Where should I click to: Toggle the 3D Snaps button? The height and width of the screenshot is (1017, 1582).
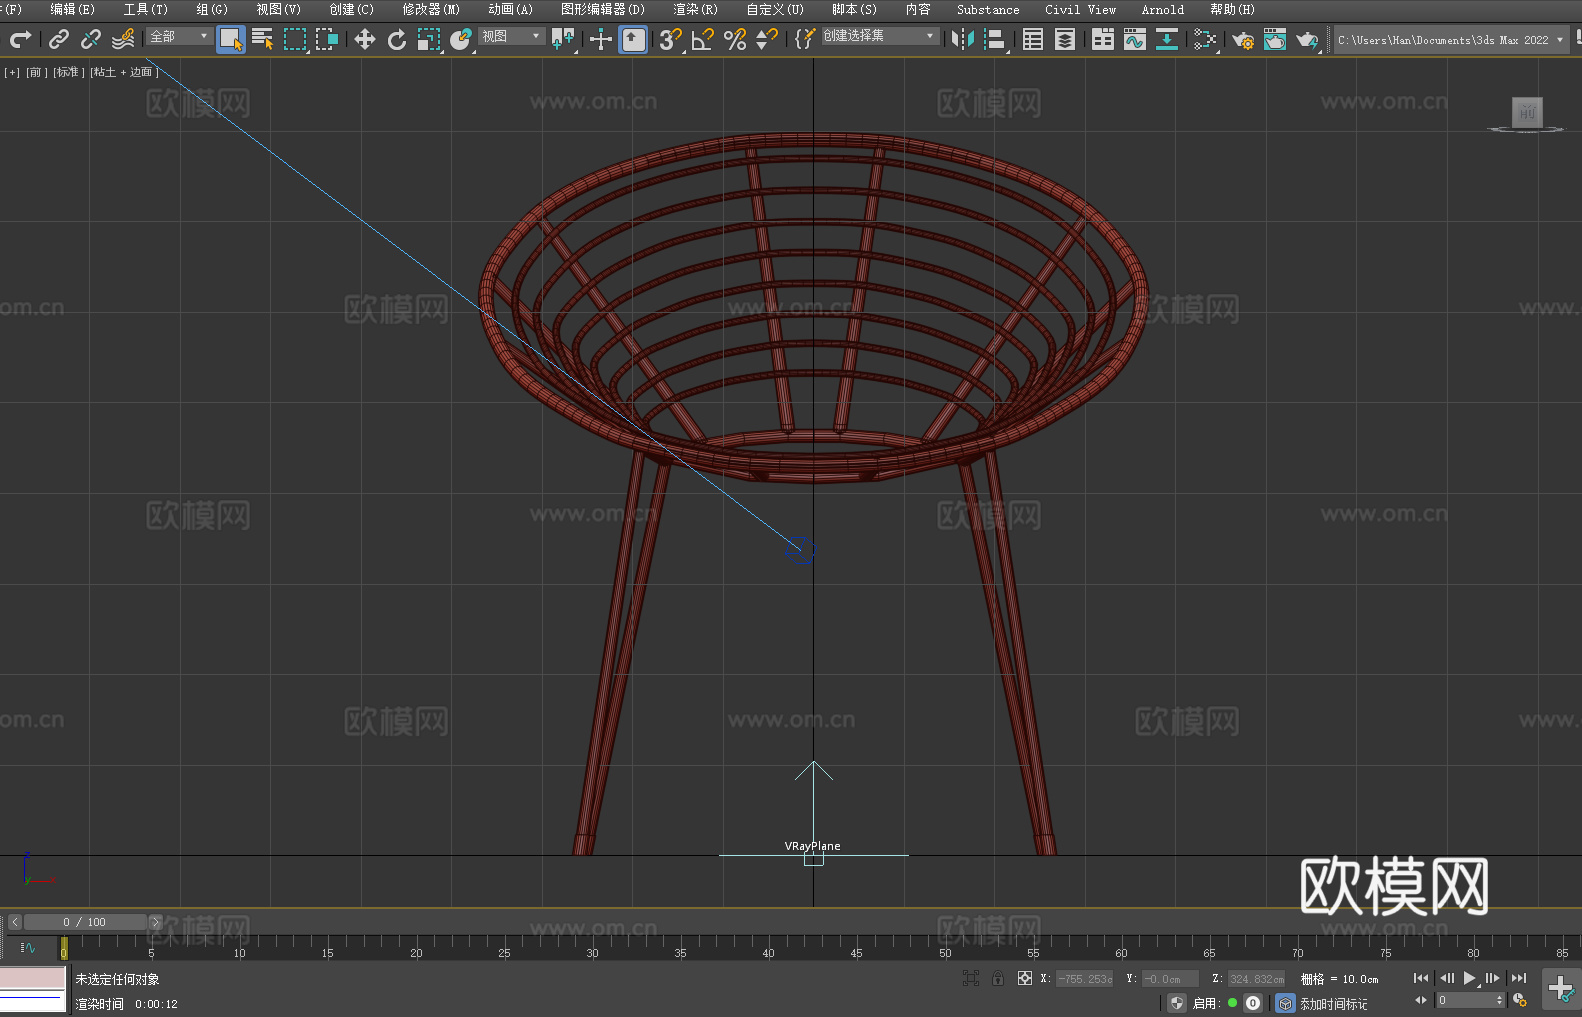tap(671, 39)
